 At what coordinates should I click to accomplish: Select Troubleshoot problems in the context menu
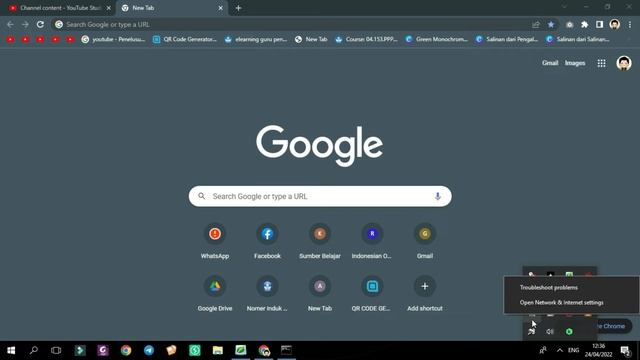571,287
